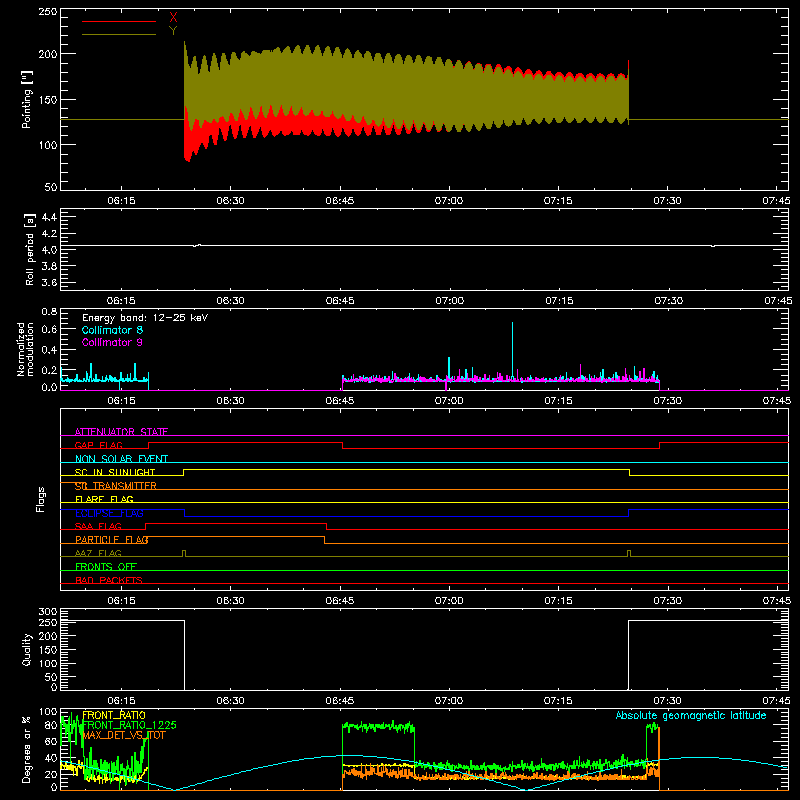Click the 'Roll period [s]' axis title
800x800 pixels.
tap(29, 249)
